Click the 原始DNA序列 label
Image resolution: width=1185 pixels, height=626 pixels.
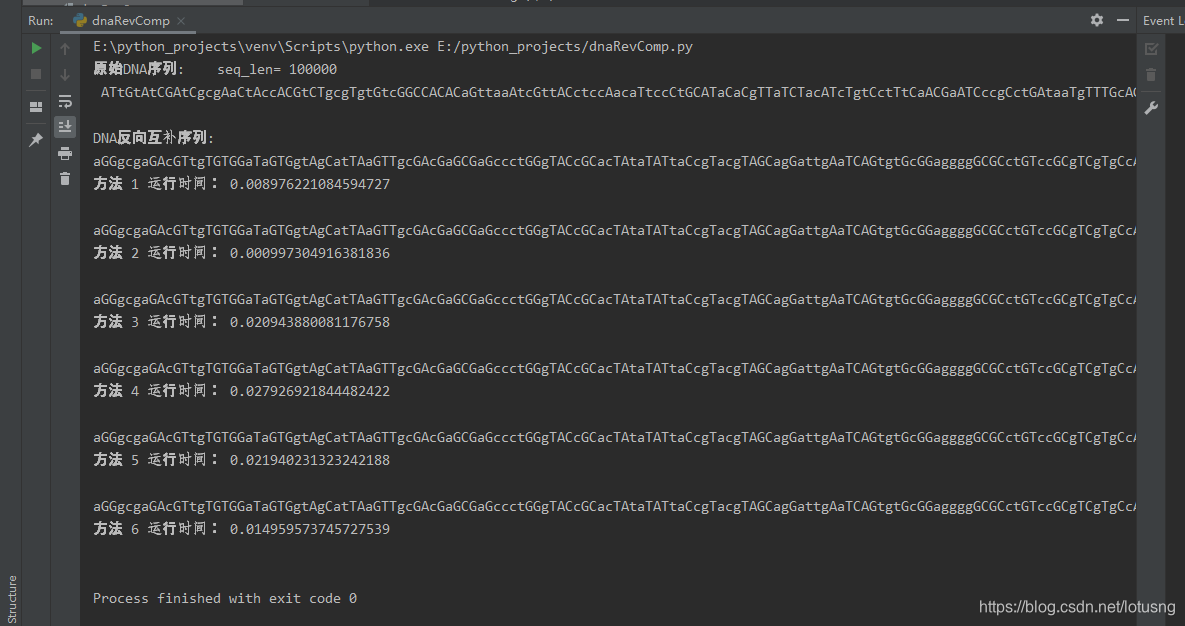click(138, 69)
